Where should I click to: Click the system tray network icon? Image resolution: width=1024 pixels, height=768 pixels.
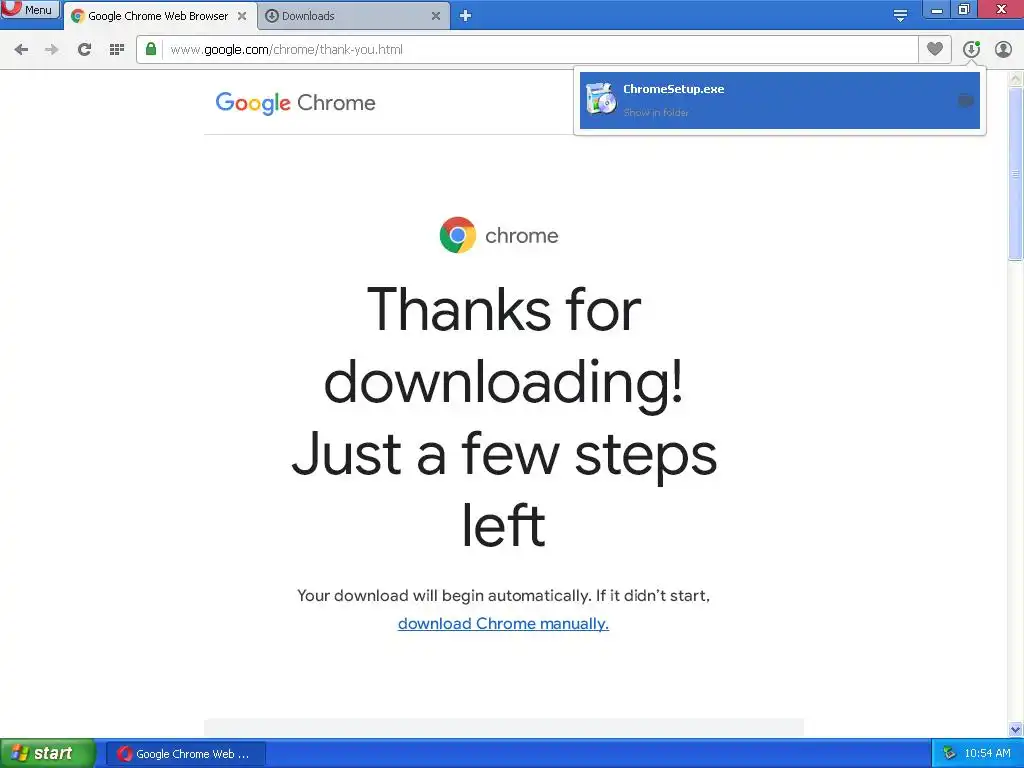949,754
